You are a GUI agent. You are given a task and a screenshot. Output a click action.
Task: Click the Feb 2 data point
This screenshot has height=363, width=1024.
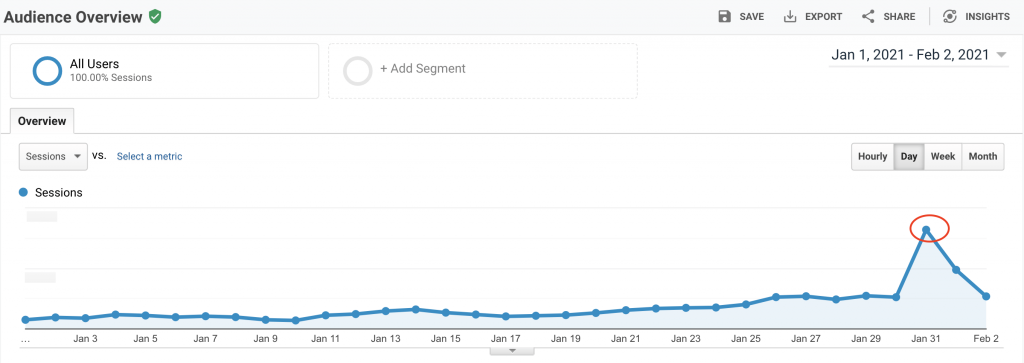(x=986, y=296)
